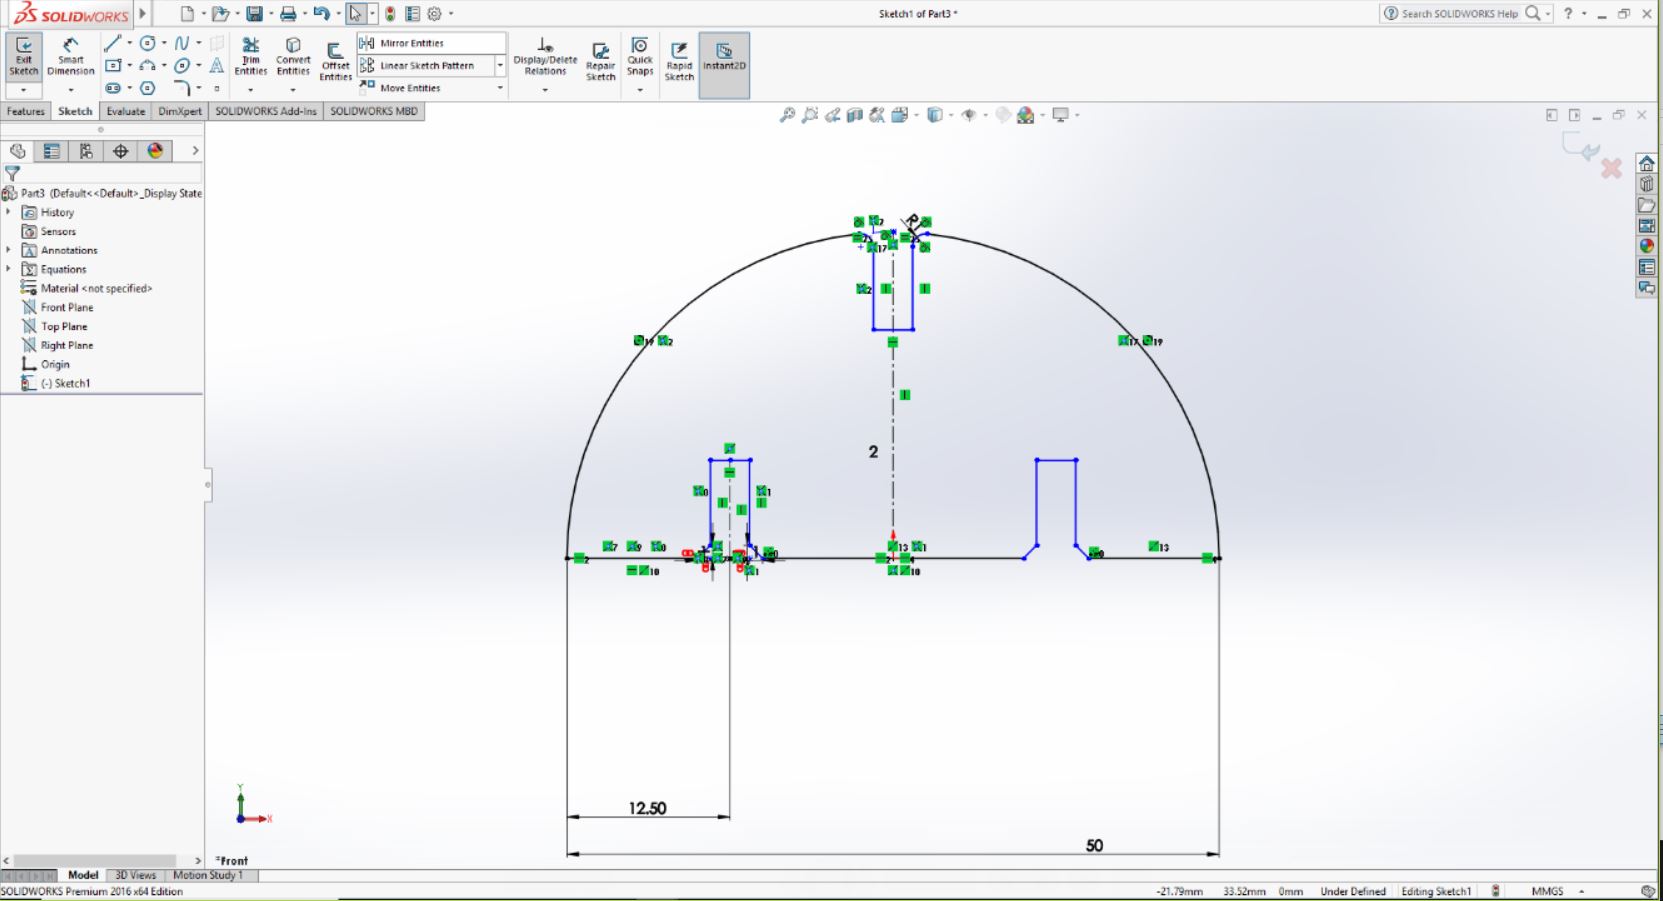Open the Design Library task pane

(x=1646, y=184)
